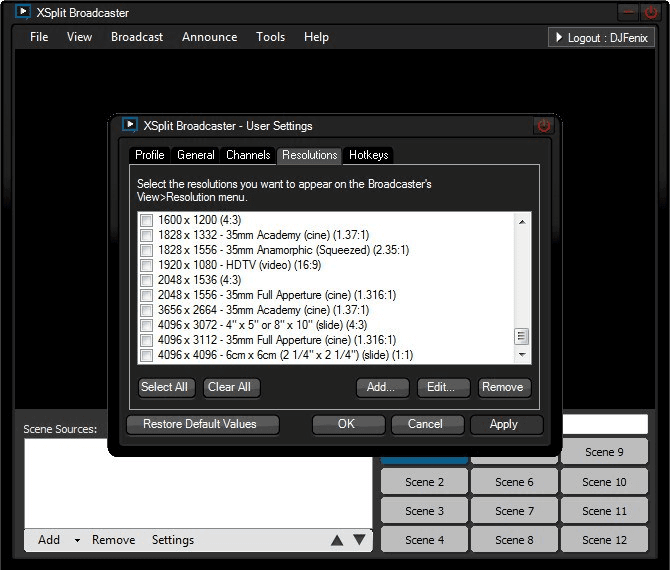Open the Tools menu
The height and width of the screenshot is (570, 670).
270,37
